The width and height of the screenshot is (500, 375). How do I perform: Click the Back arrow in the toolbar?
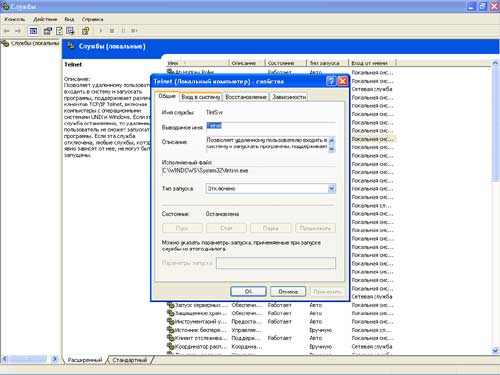pyautogui.click(x=6, y=31)
